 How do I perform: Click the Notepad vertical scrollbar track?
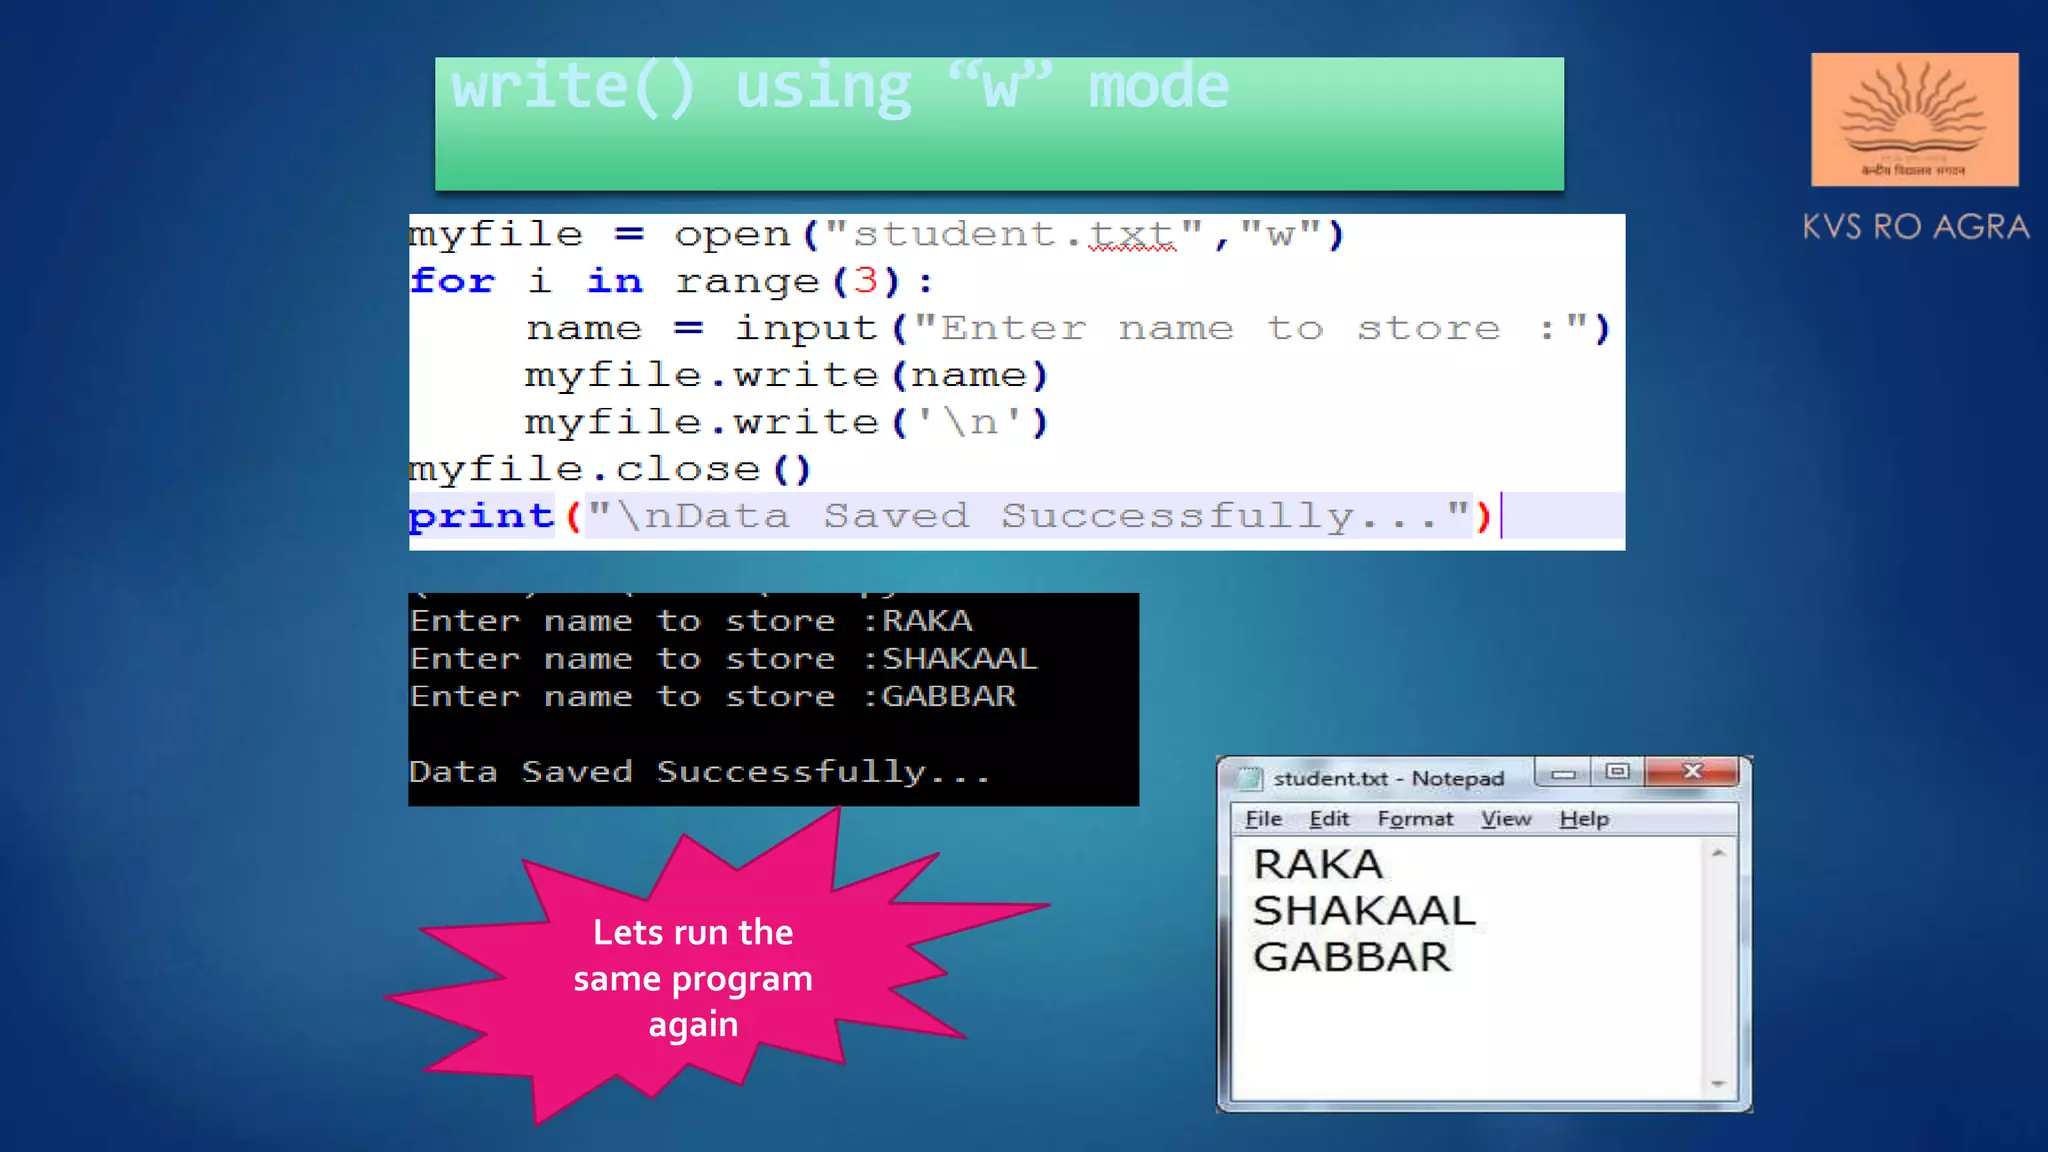[1718, 968]
